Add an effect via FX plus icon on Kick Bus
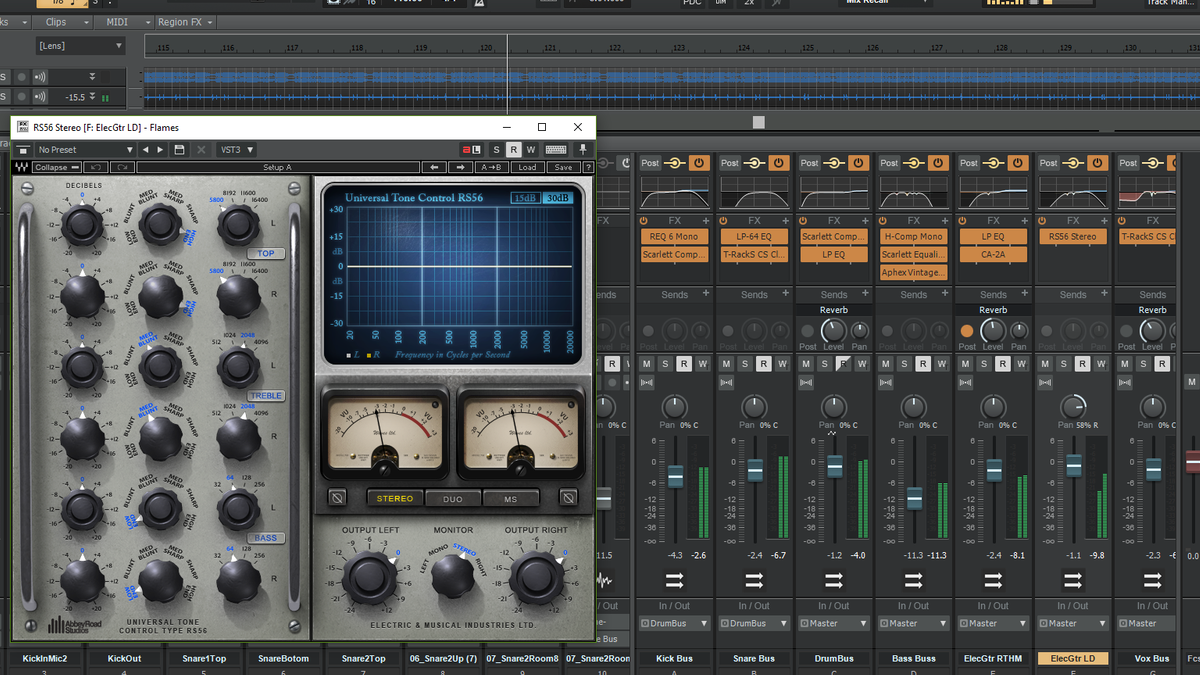This screenshot has height=675, width=1200. click(x=705, y=220)
